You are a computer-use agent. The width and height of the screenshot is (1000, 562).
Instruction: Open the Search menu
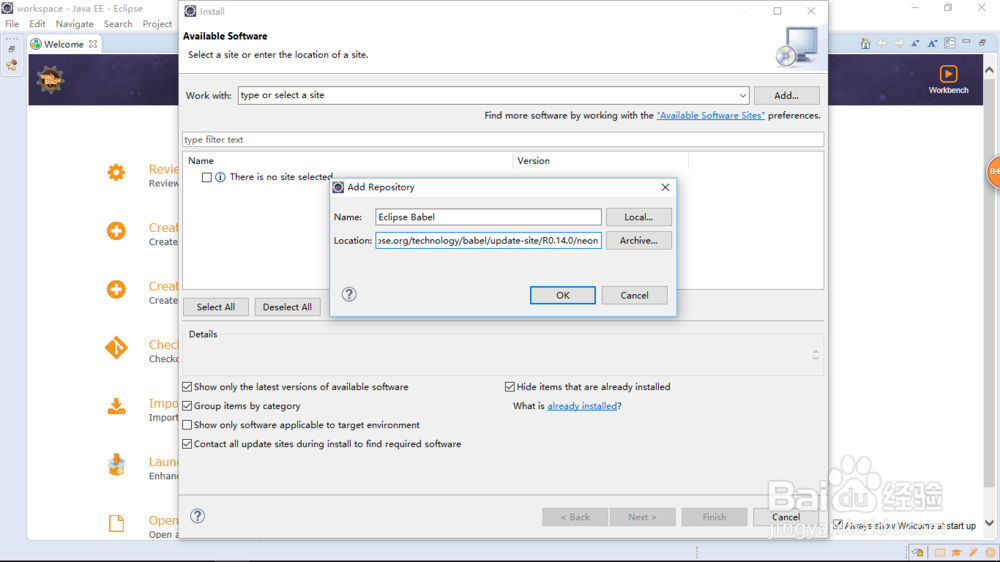pyautogui.click(x=118, y=24)
